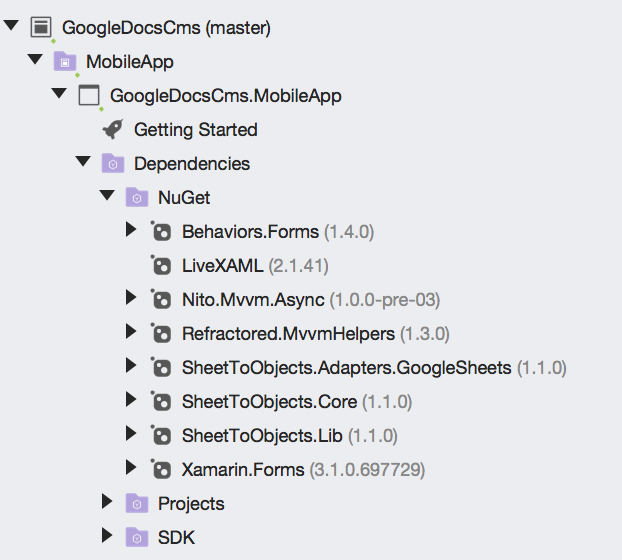
Task: Select the SheetToObjects.Lib package entry
Action: [290, 436]
